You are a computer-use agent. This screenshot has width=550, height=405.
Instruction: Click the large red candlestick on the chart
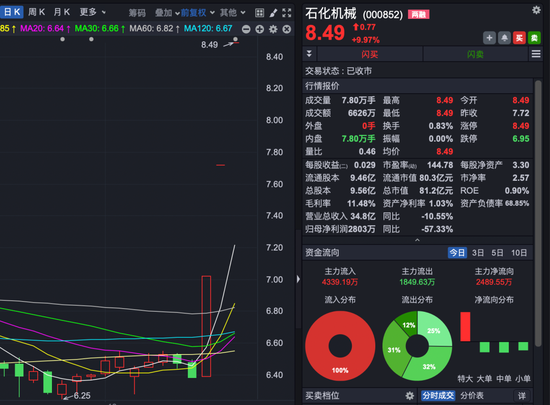206,326
